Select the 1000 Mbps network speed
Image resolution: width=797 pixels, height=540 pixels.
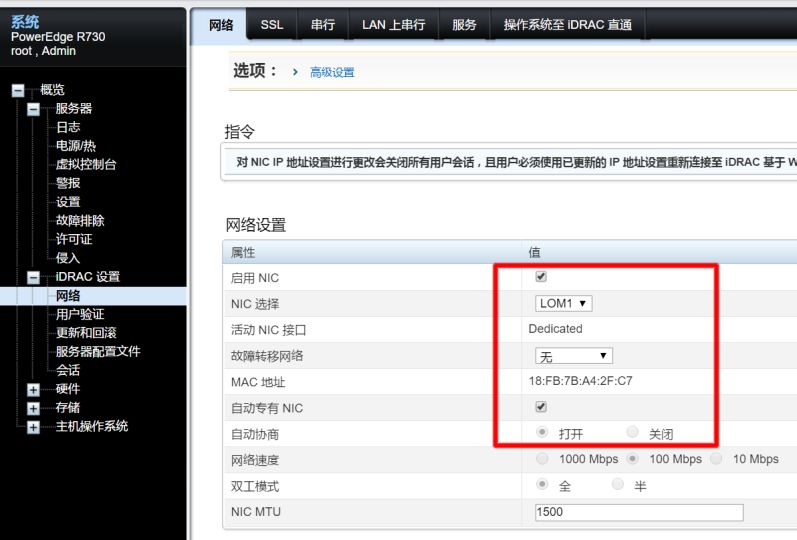[x=542, y=459]
